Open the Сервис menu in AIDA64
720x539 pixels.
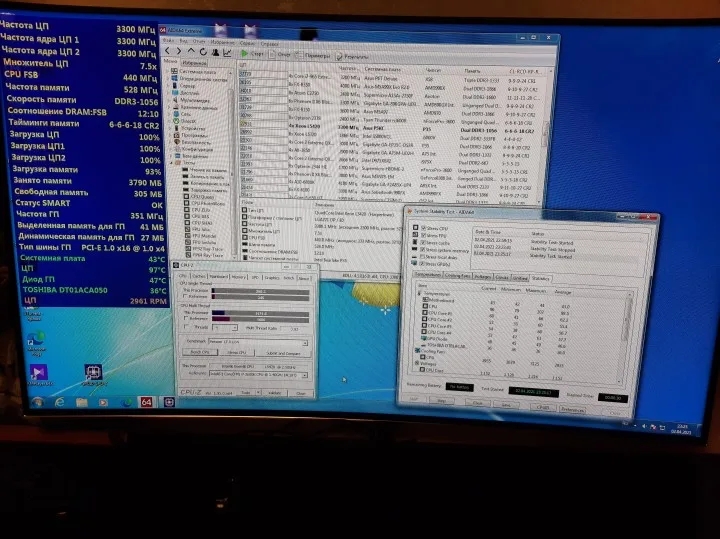click(247, 43)
